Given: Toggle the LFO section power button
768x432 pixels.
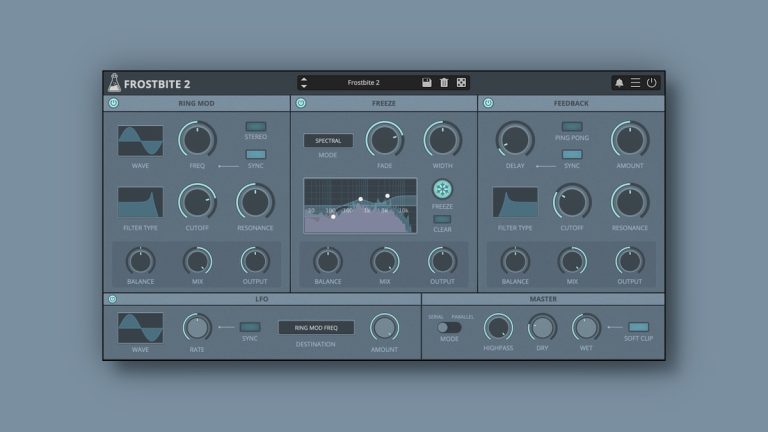Looking at the screenshot, I should [x=113, y=299].
